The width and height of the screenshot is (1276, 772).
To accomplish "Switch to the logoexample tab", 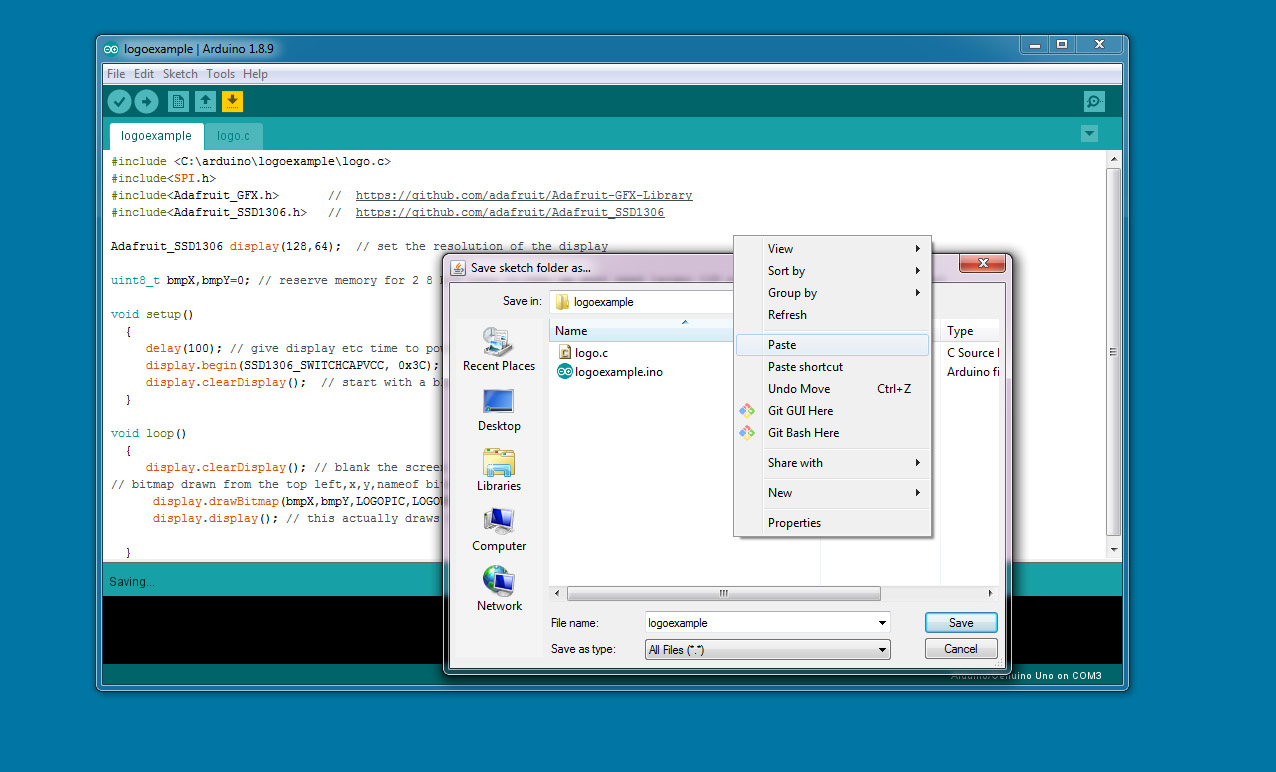I will coord(156,136).
